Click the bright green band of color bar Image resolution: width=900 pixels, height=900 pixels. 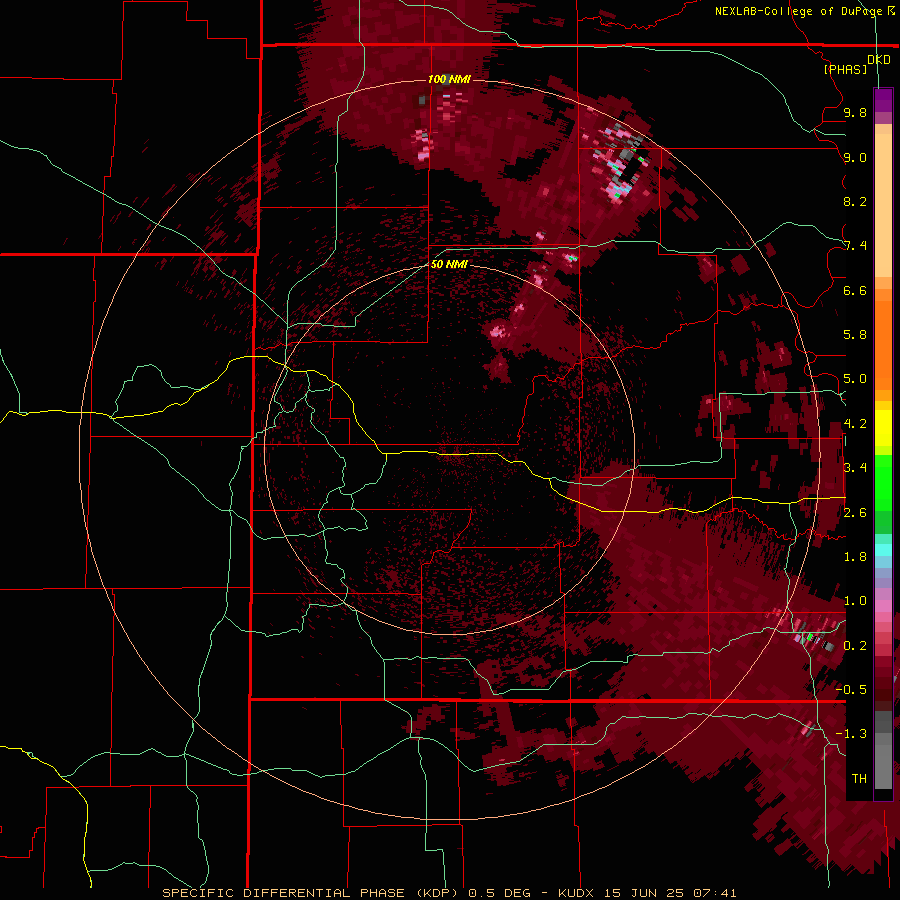[x=883, y=483]
